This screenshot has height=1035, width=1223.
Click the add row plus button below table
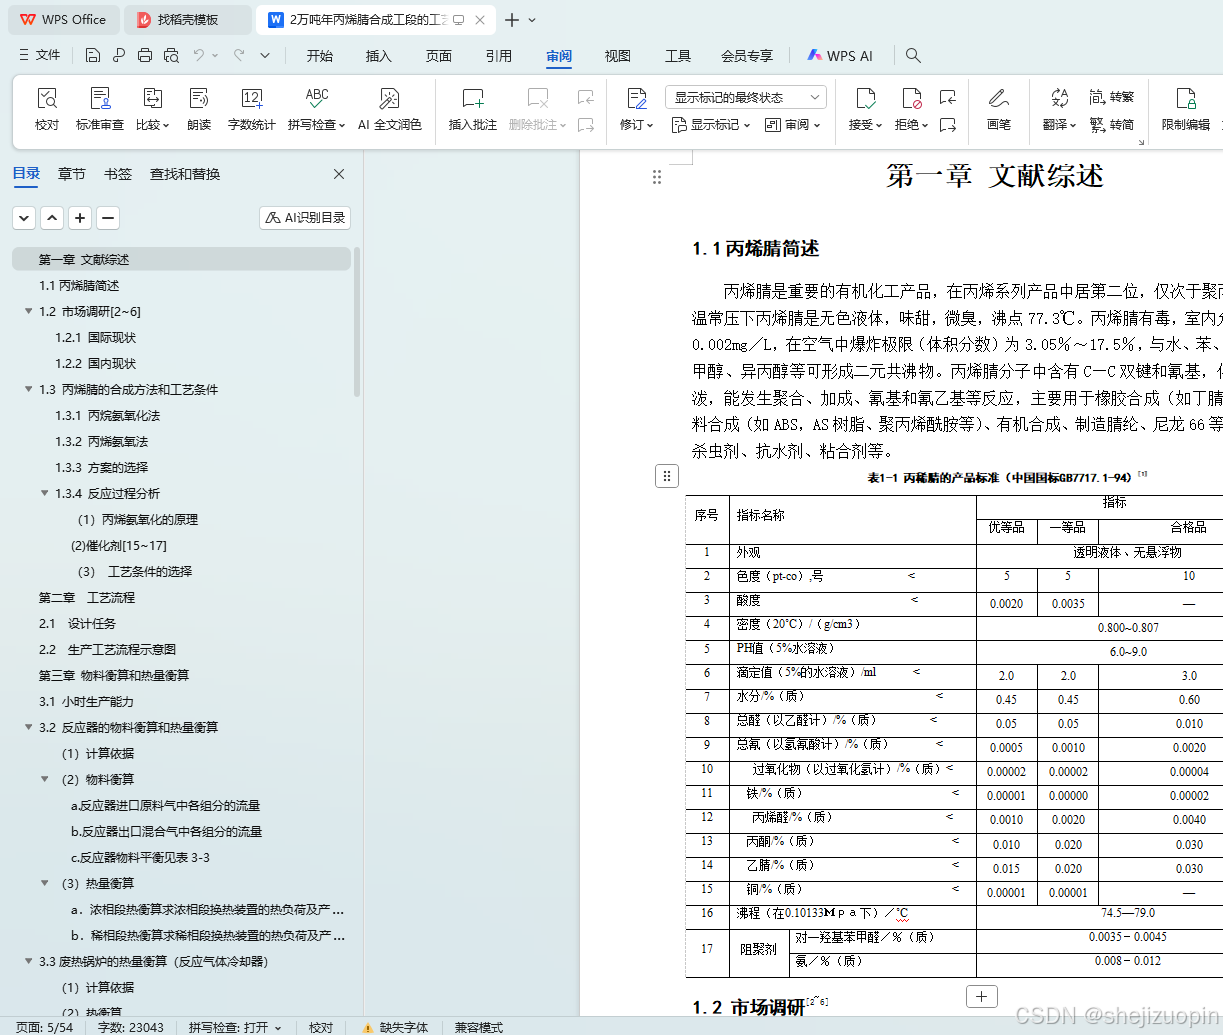(x=981, y=996)
